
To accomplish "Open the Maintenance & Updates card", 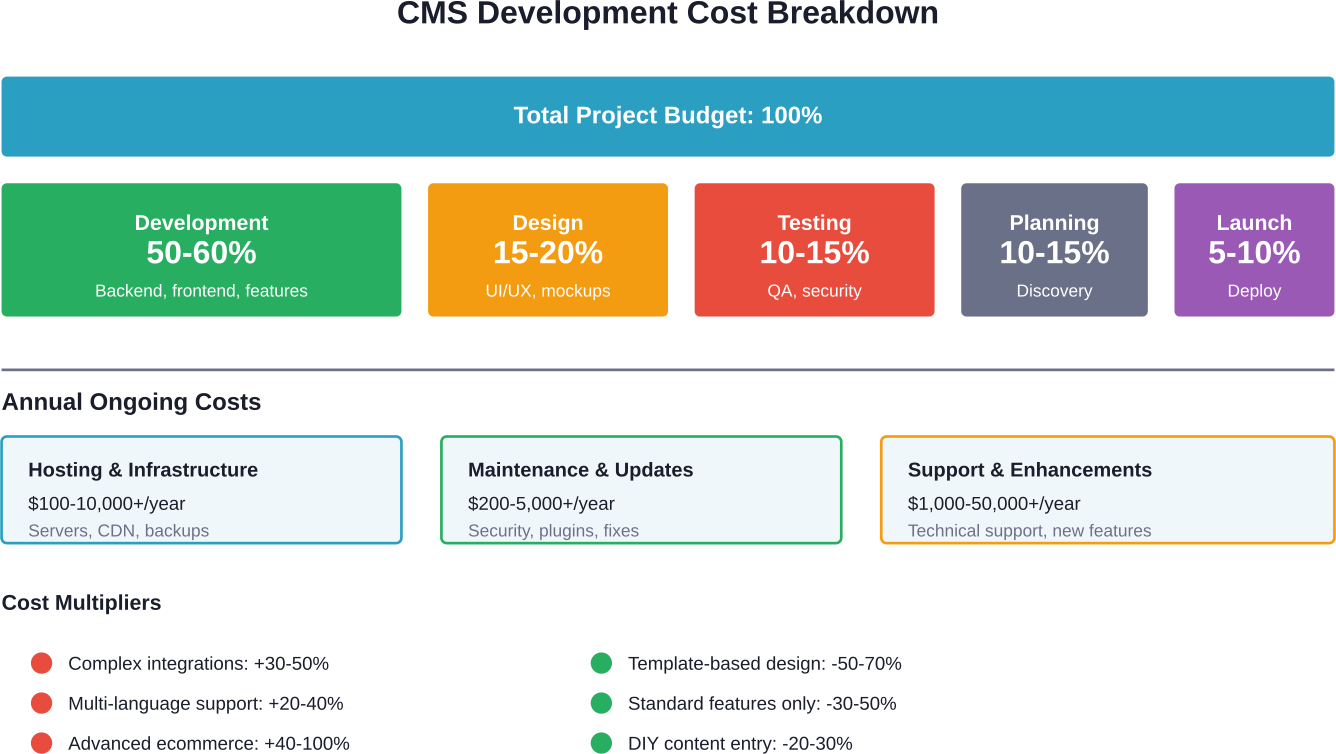I will (x=641, y=490).
